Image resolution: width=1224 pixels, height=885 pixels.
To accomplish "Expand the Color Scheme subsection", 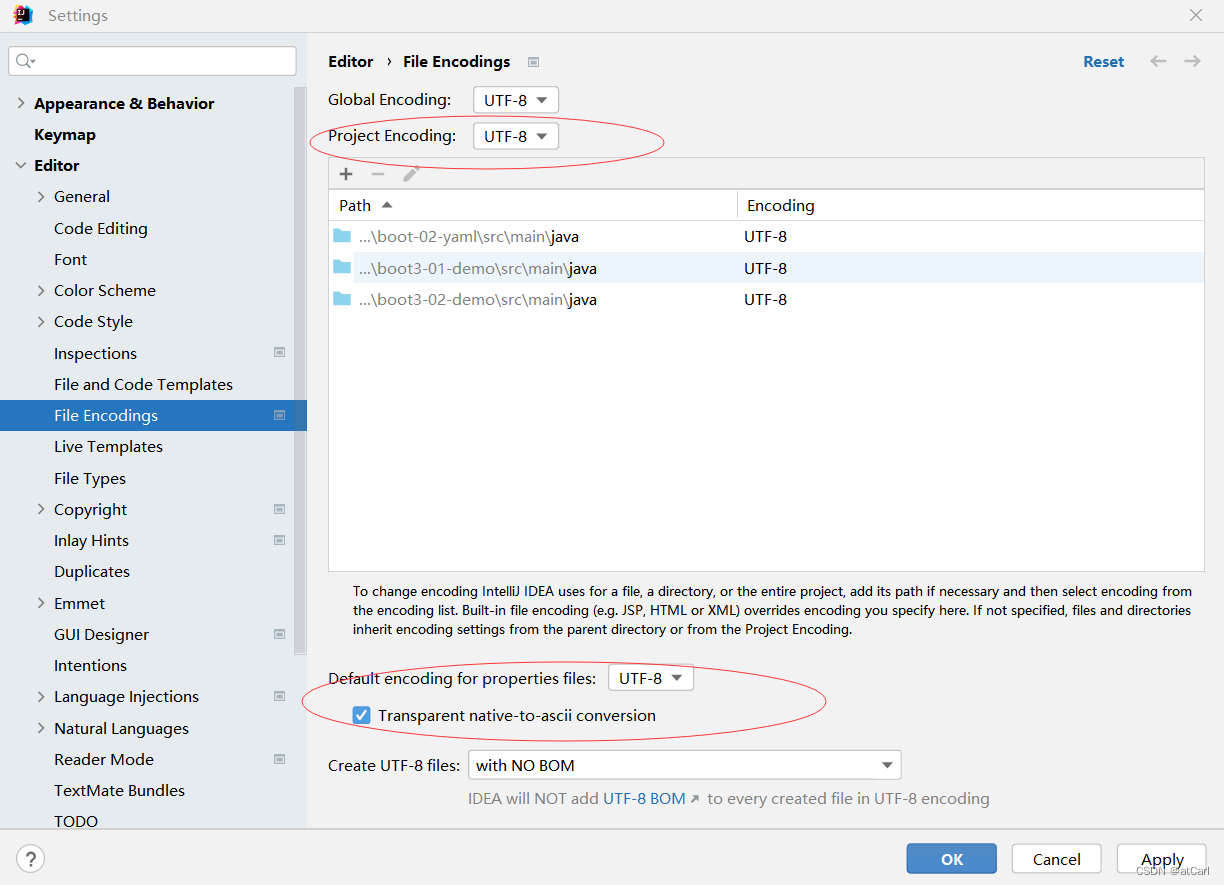I will tap(41, 291).
